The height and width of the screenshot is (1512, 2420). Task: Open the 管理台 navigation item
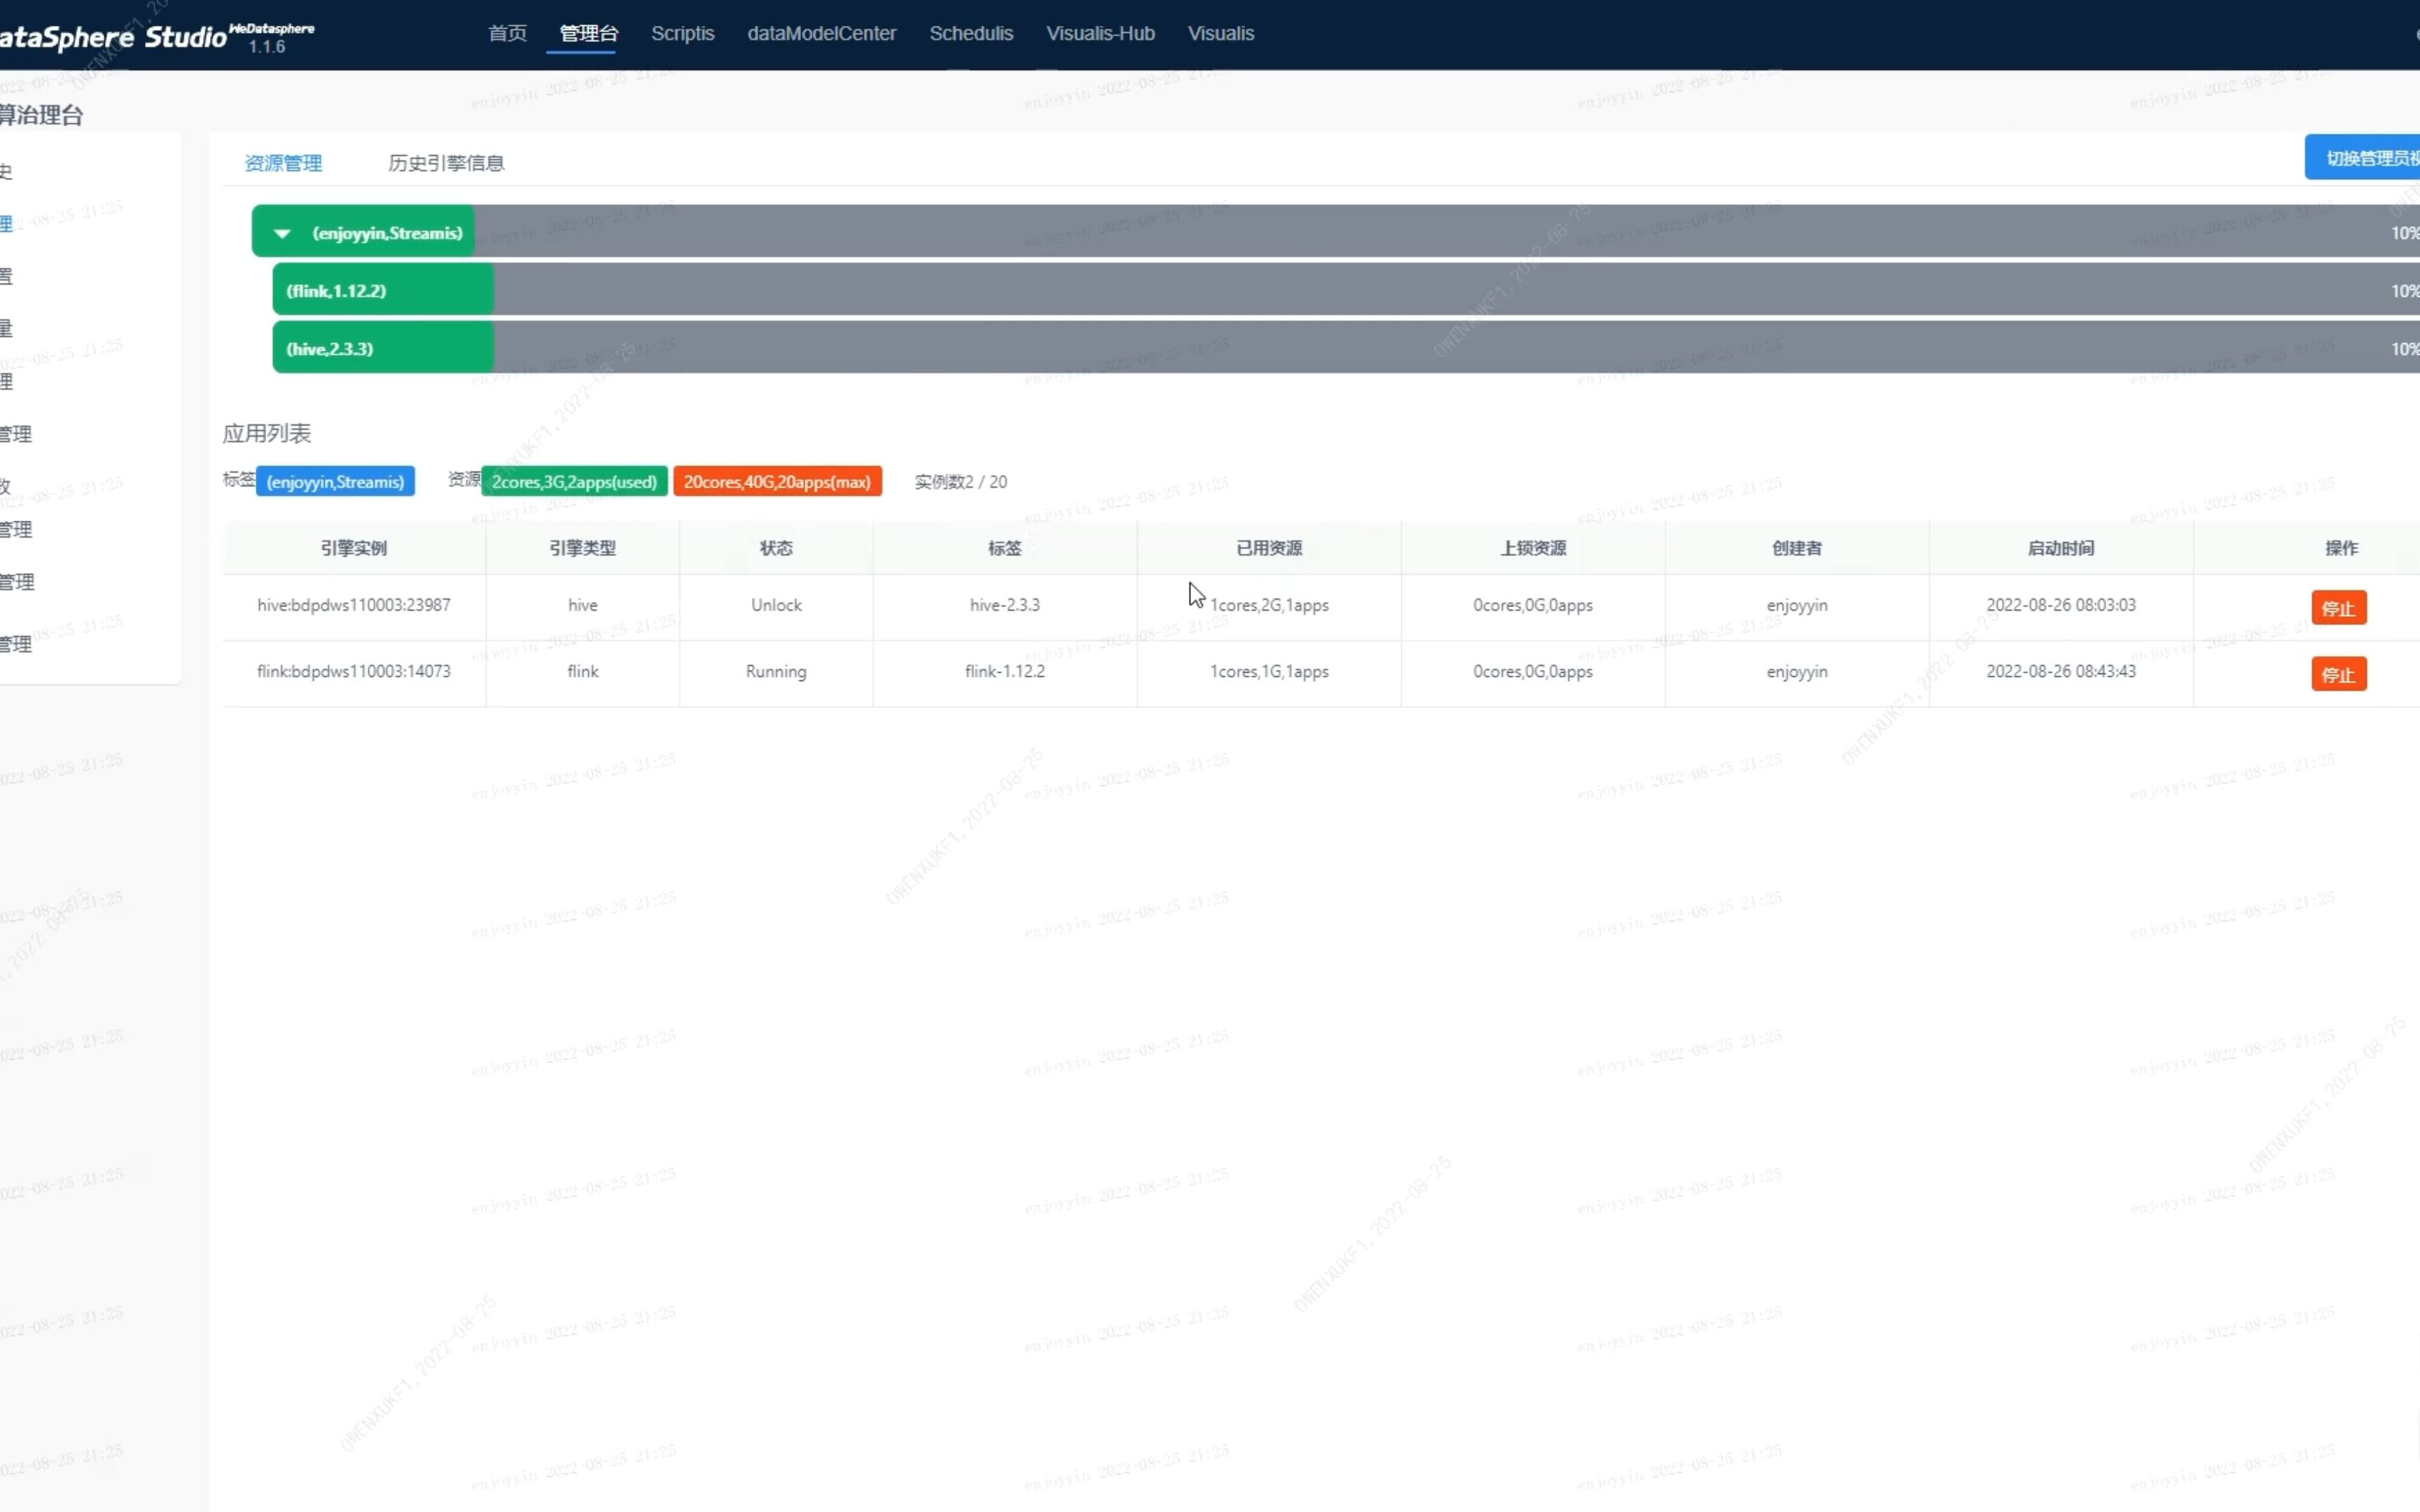tap(588, 33)
